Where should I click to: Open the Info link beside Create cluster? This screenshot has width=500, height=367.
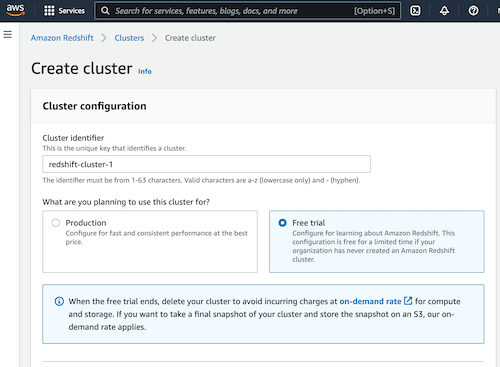click(145, 71)
